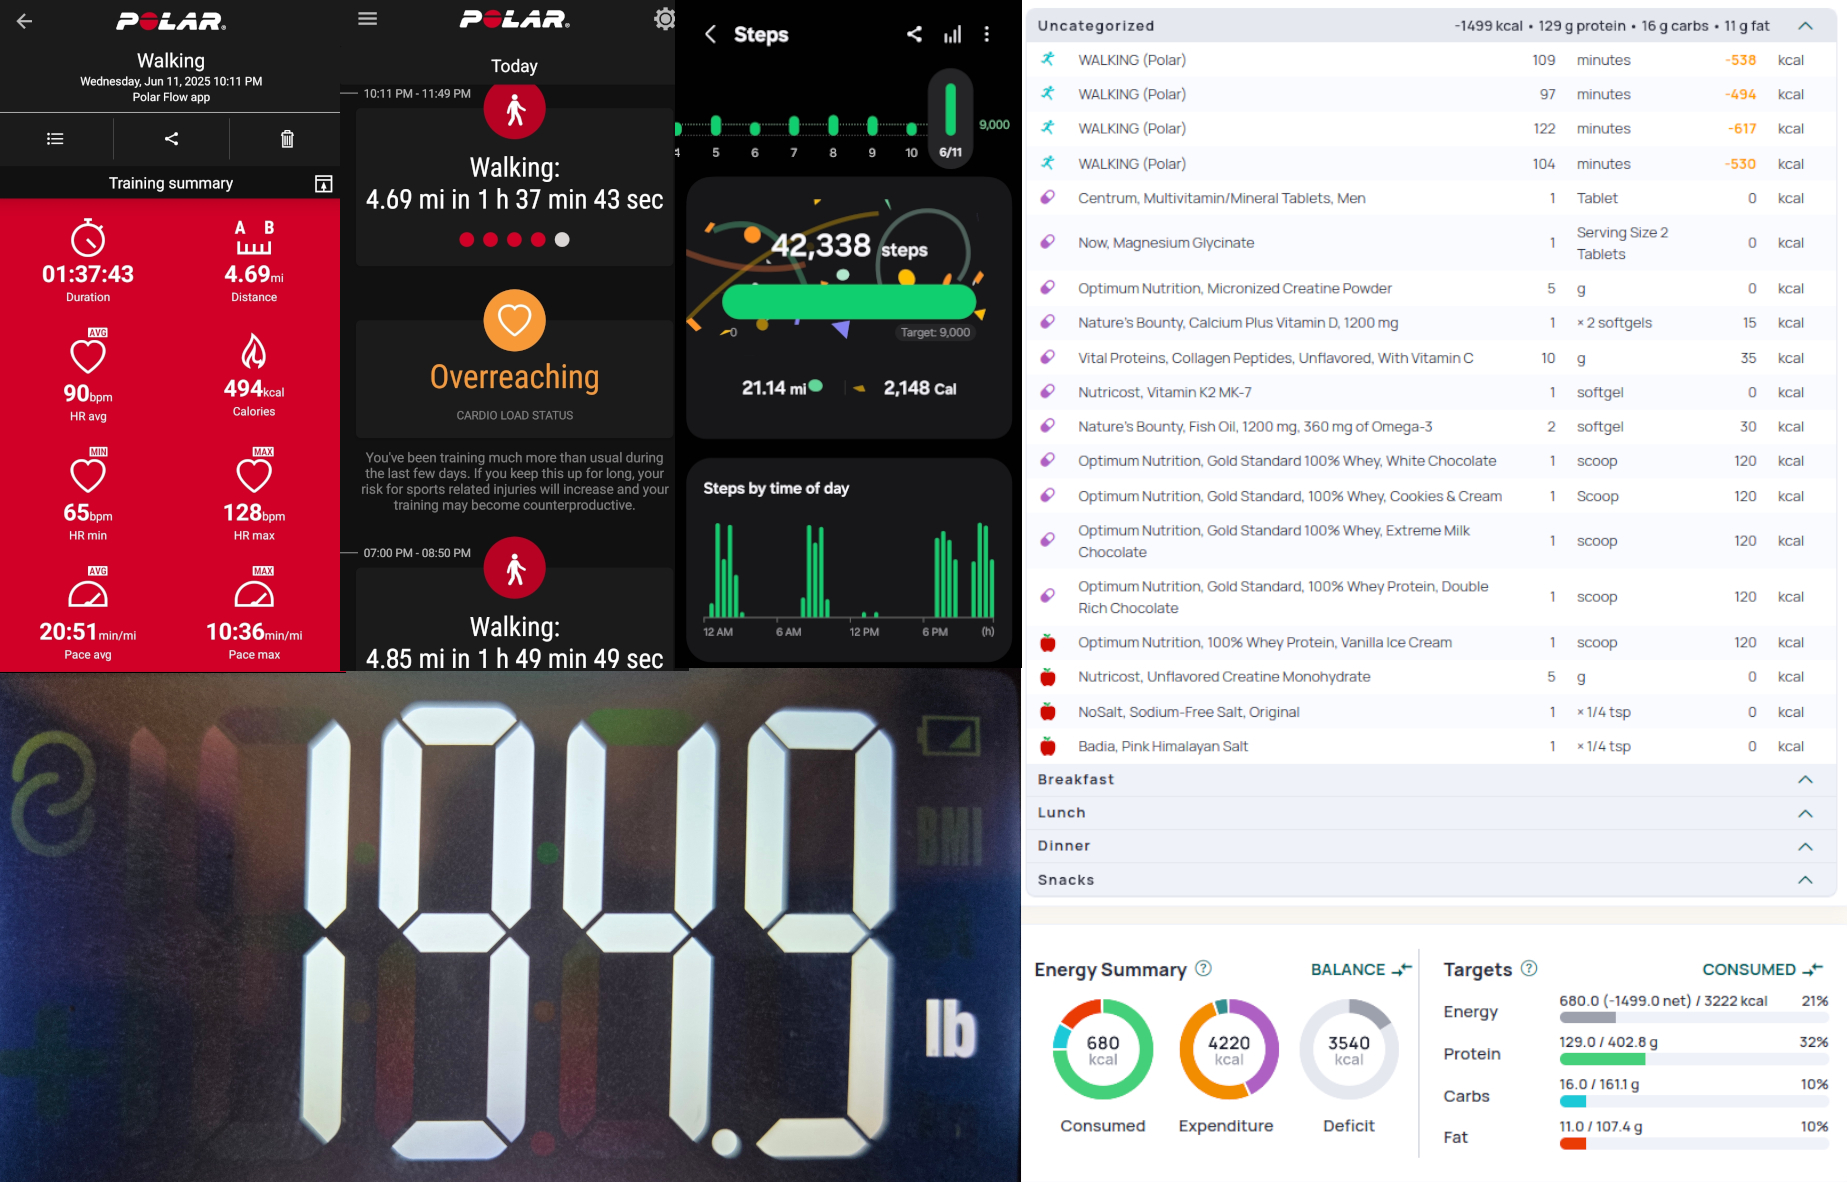Screen dimensions: 1847x1182
Task: Select Nature's Bounty Fish Oil row
Action: 1430,426
